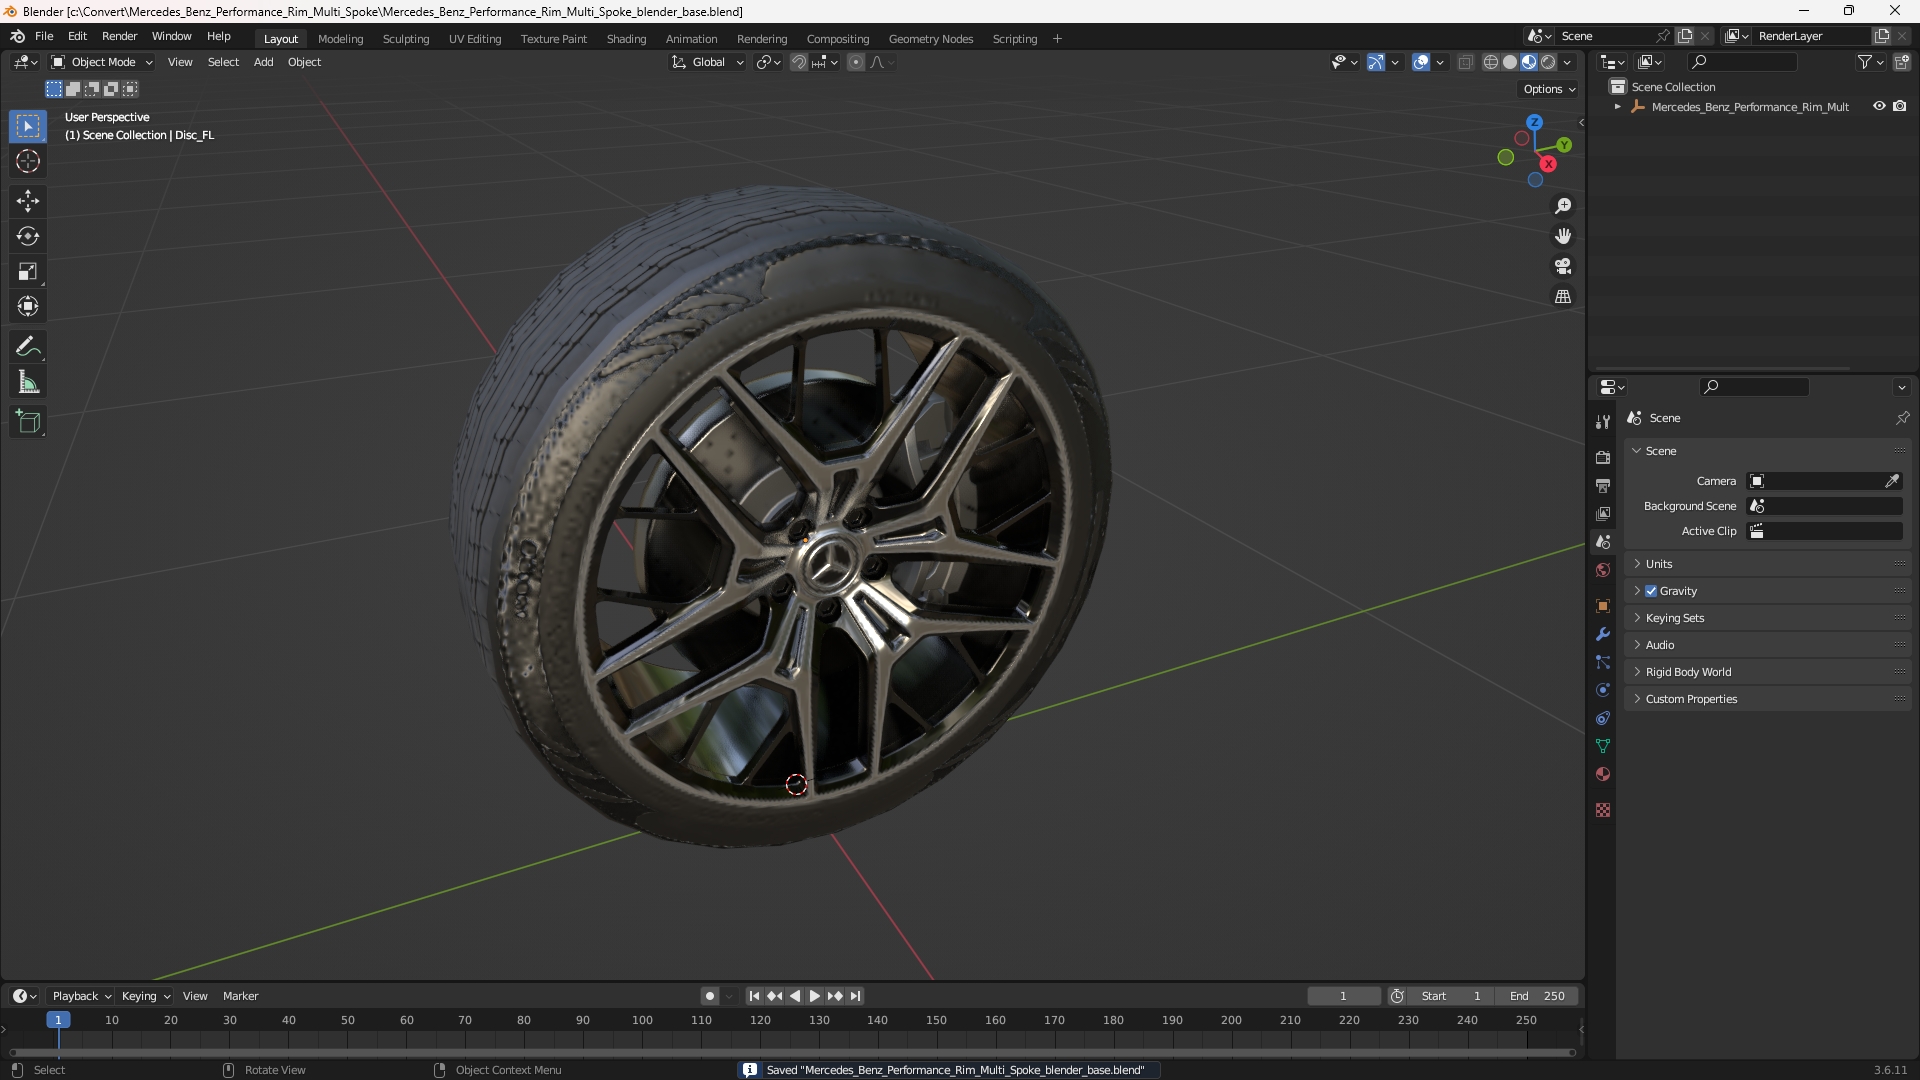Click the Marker menu in timeline
Viewport: 1920px width, 1080px height.
pos(240,996)
